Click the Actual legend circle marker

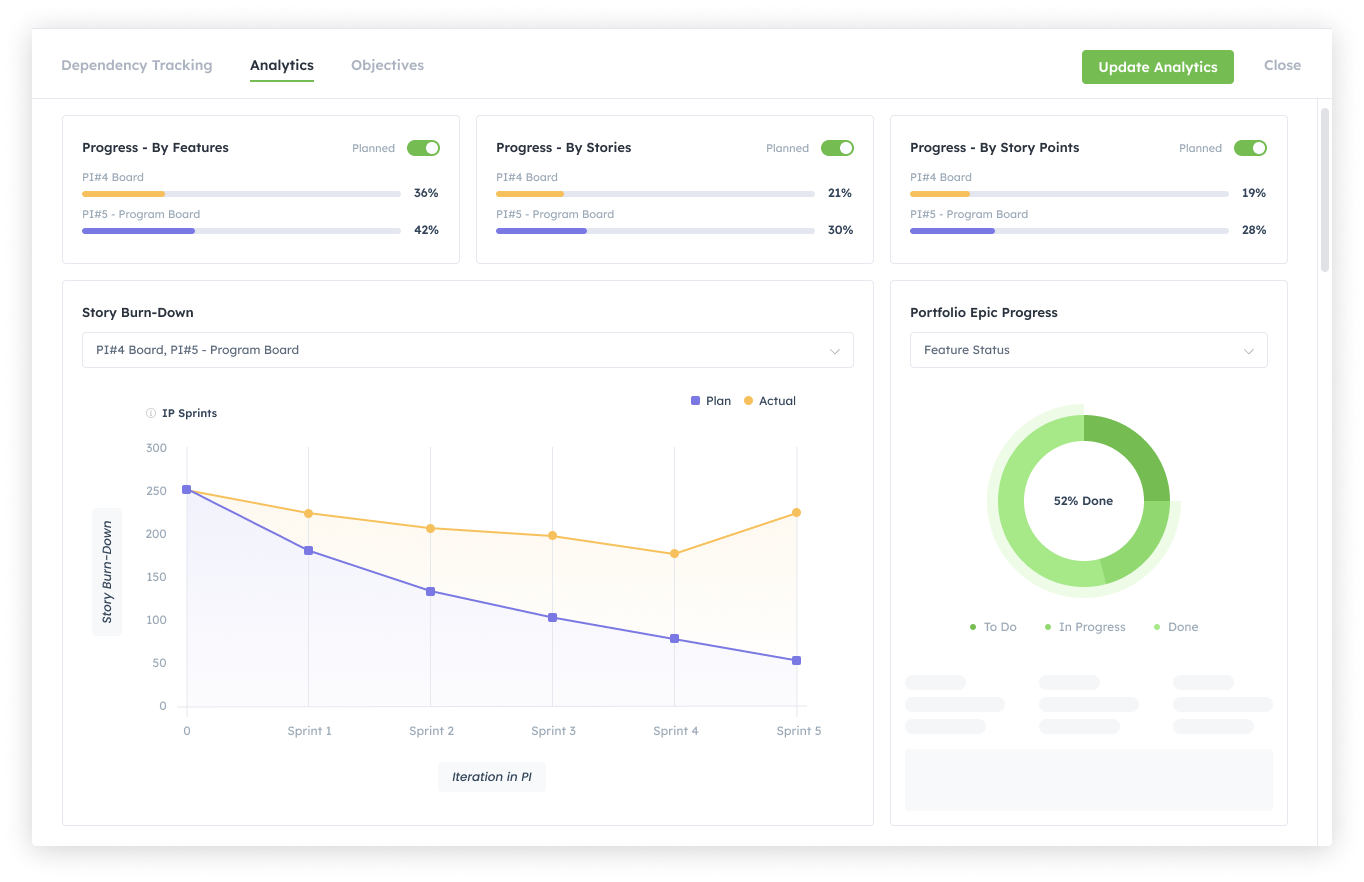(x=749, y=401)
